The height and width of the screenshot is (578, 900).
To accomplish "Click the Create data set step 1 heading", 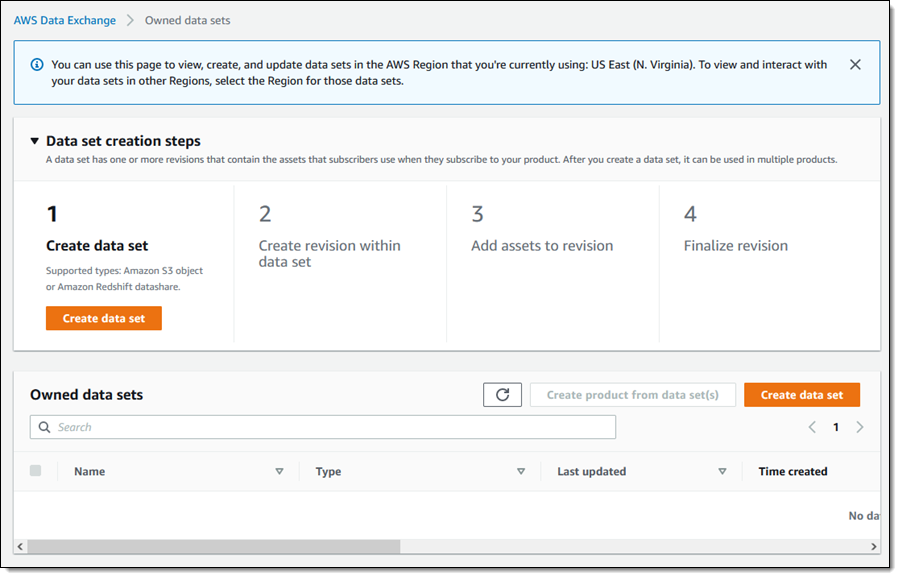I will point(97,246).
